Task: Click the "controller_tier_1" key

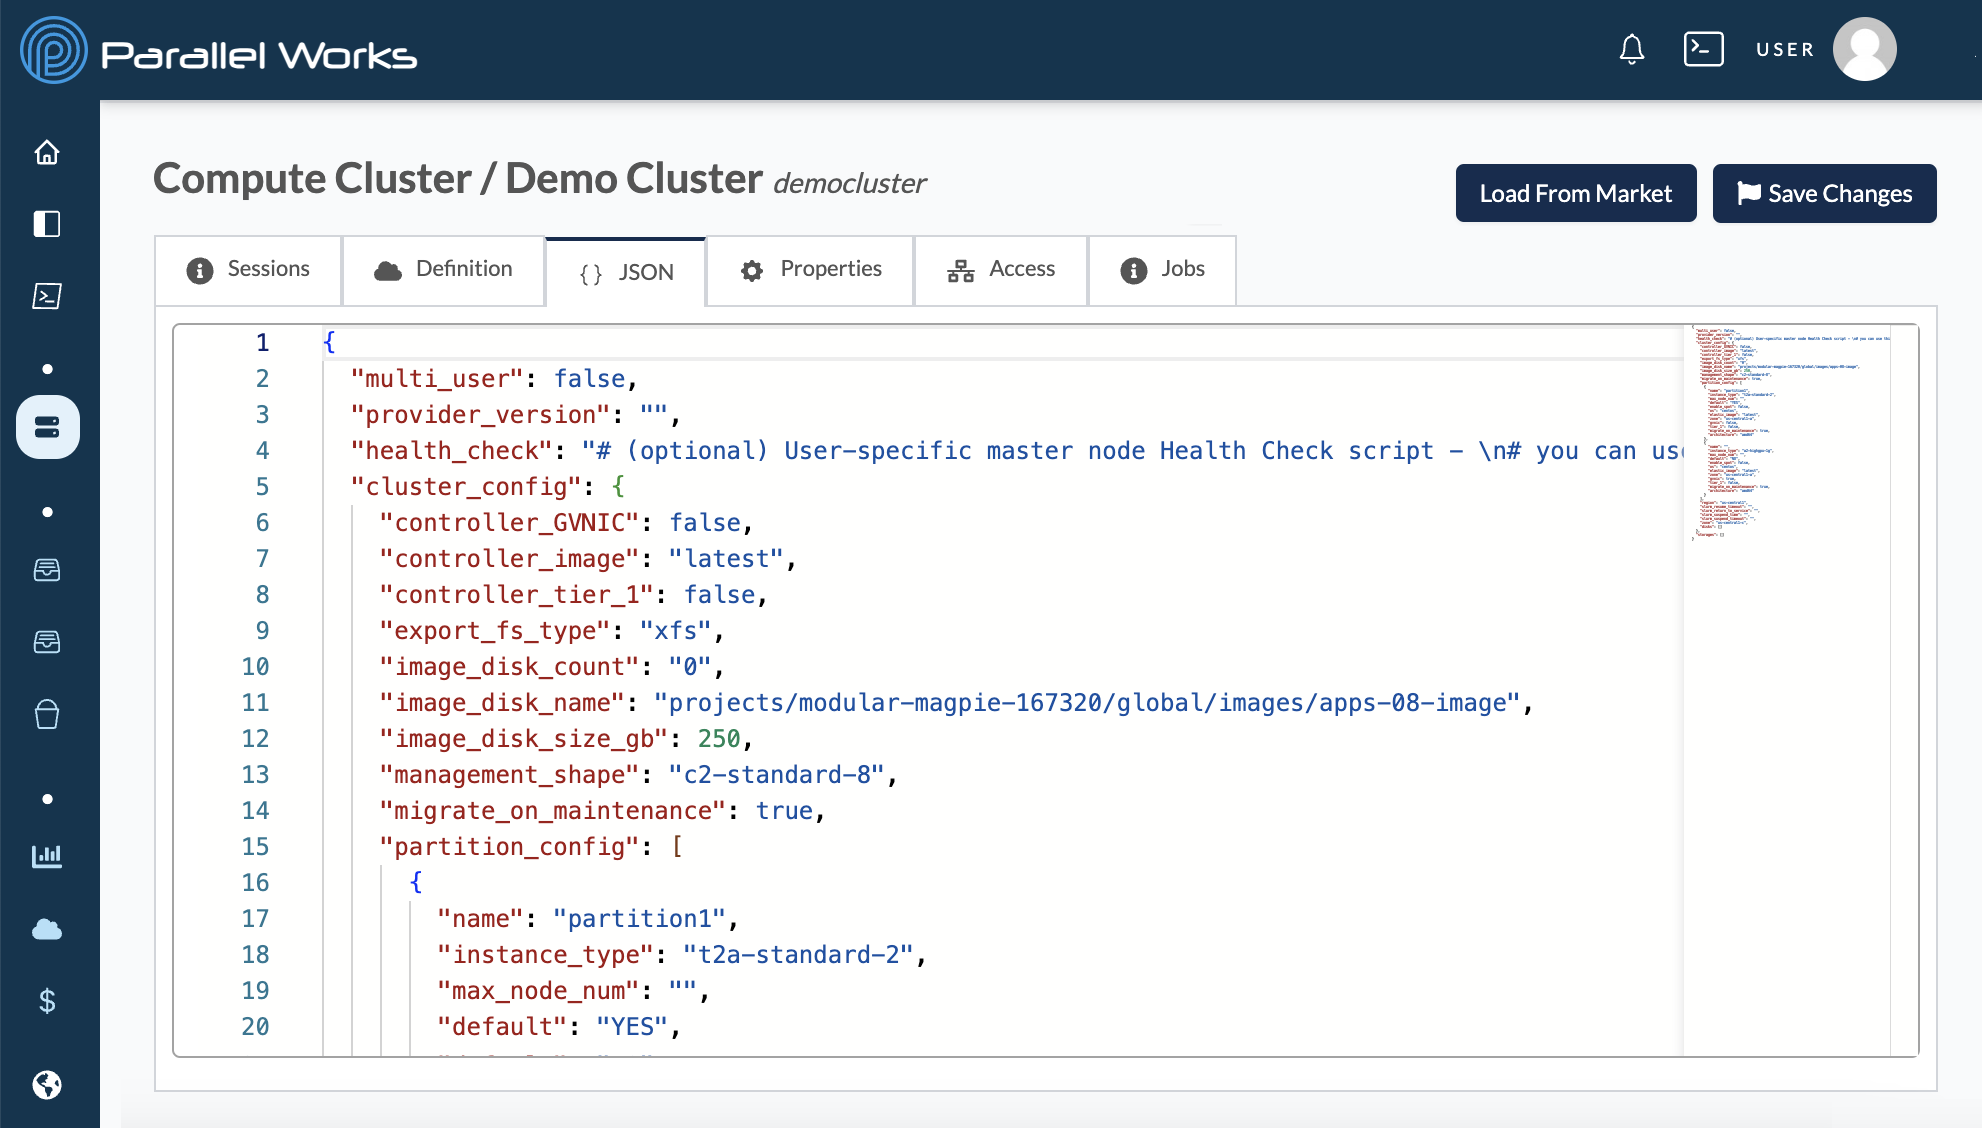Action: coord(517,595)
